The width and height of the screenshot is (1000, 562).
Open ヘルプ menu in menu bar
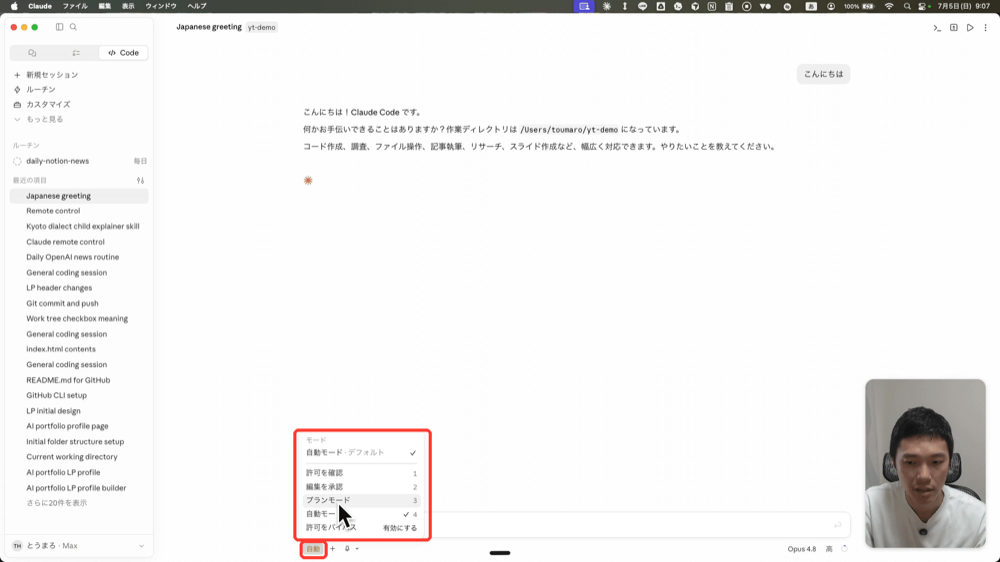(x=197, y=6)
